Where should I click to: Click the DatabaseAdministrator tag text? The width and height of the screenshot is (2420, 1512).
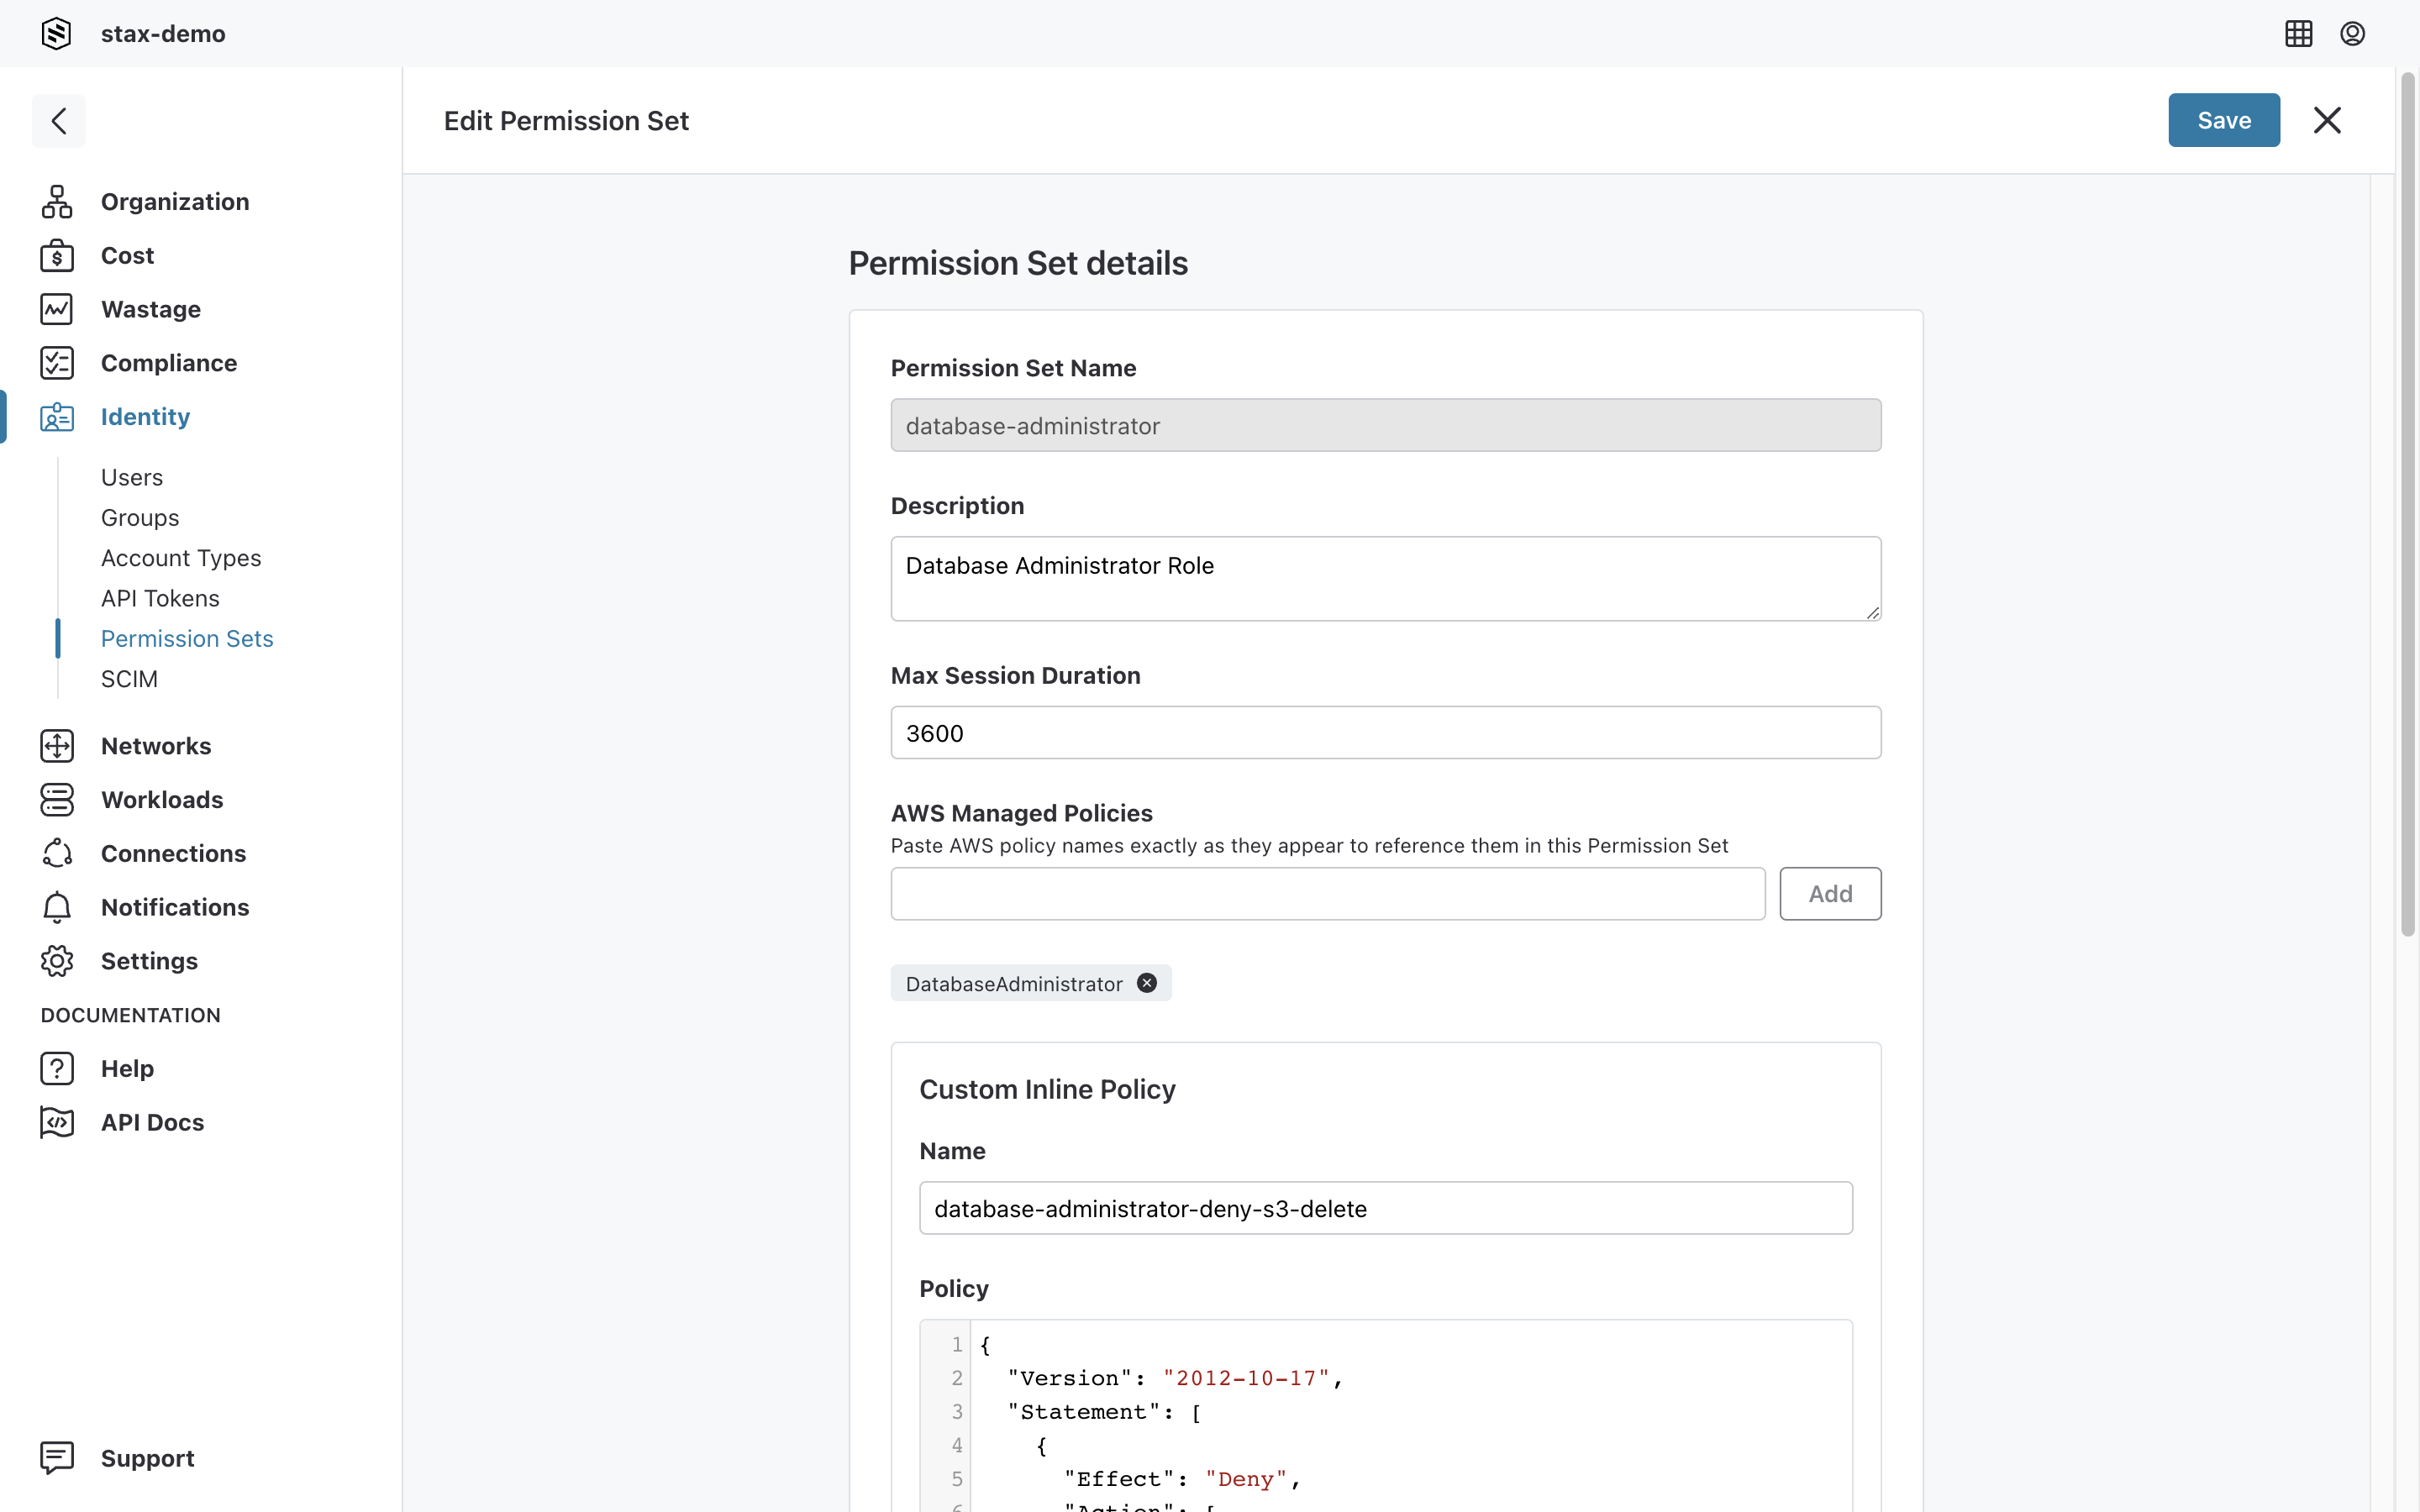1014,984
